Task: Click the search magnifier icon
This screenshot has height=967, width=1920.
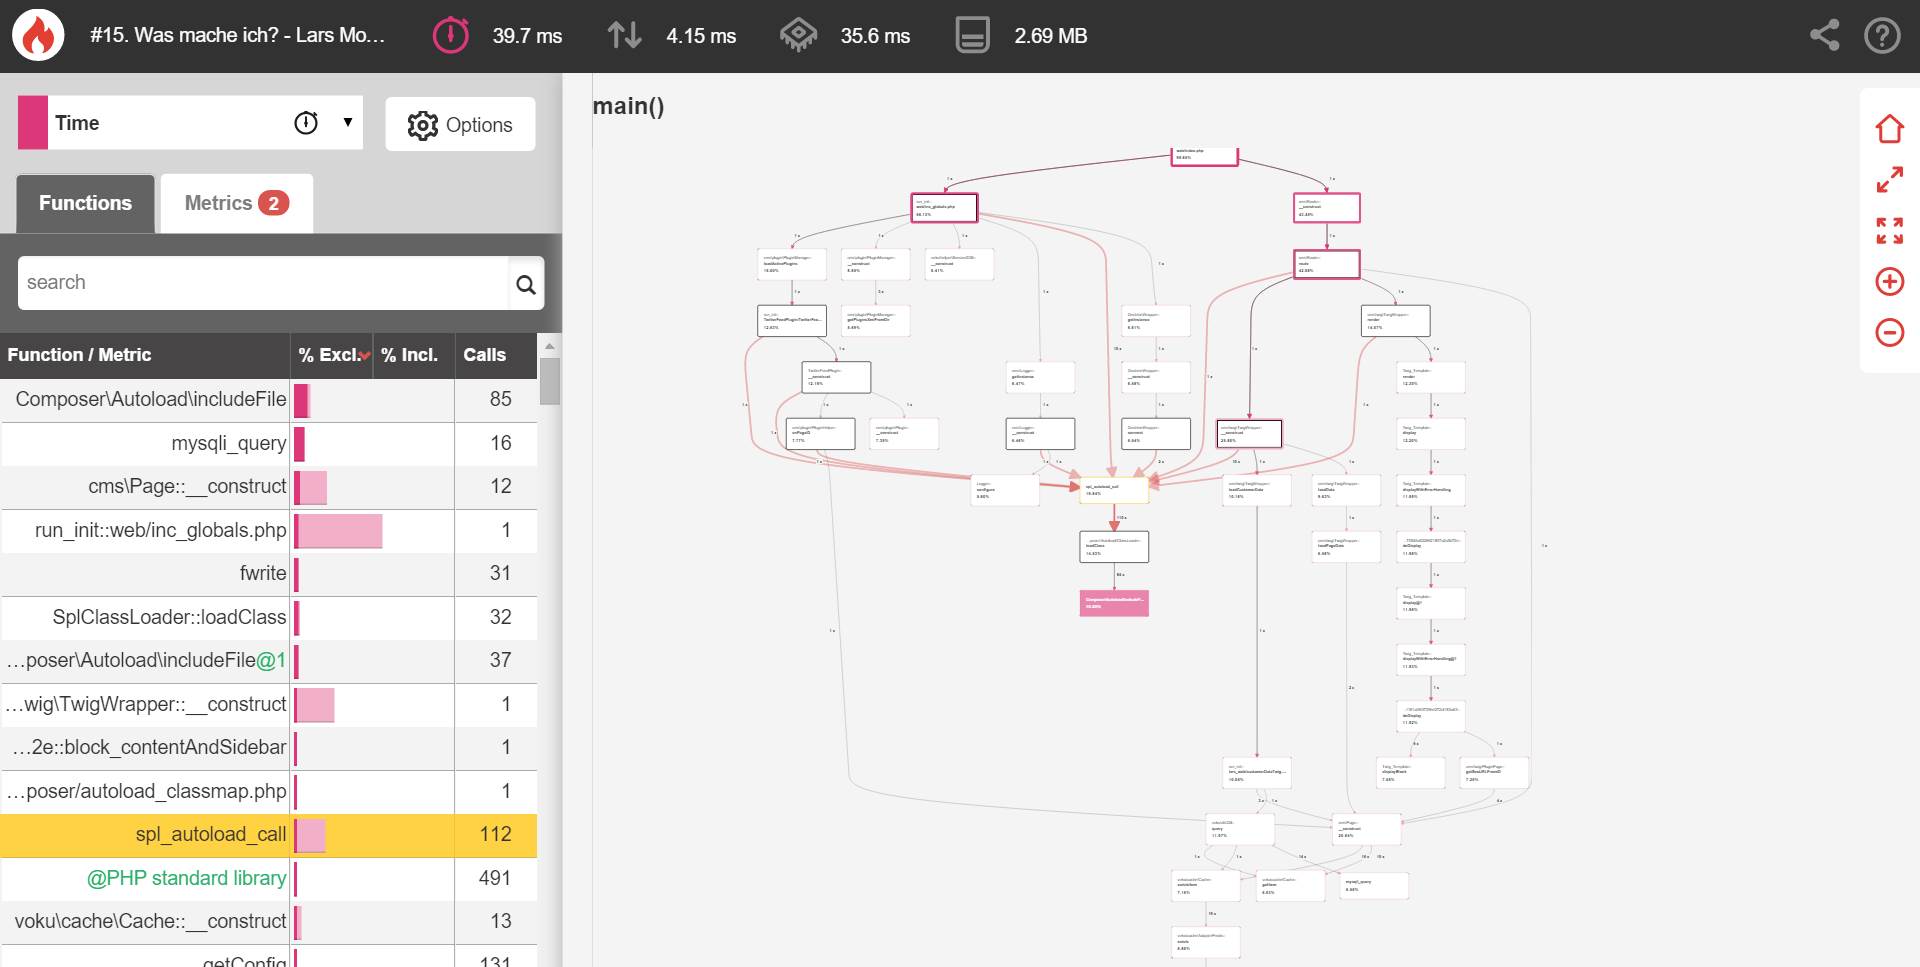Action: 525,285
